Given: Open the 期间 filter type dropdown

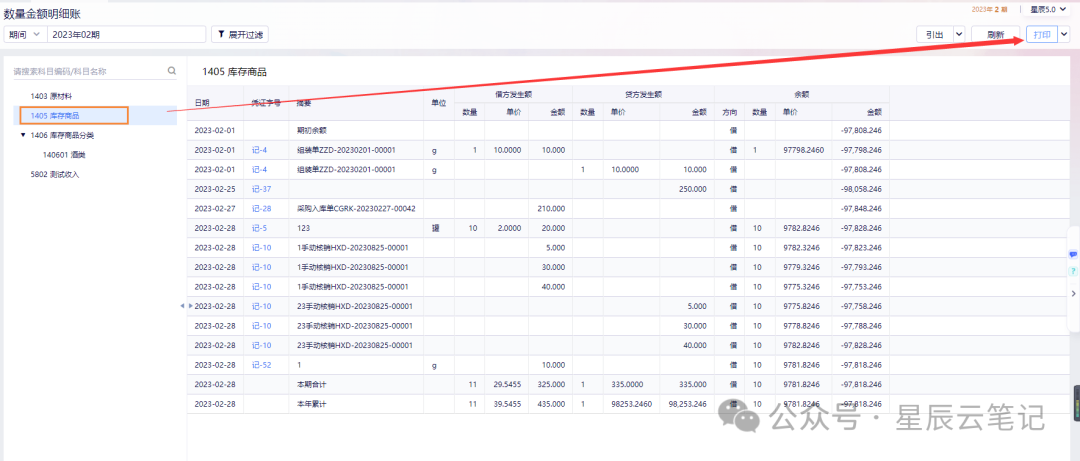Looking at the screenshot, I should pos(25,34).
